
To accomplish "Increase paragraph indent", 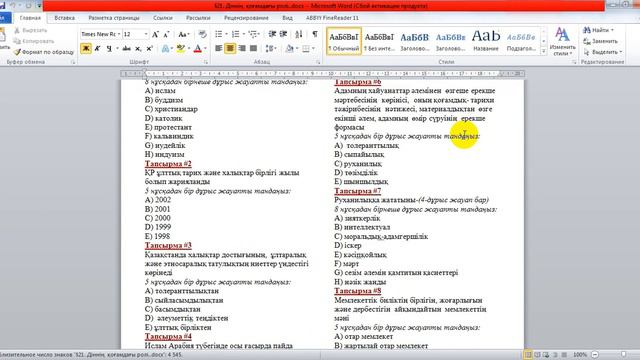I will click(x=283, y=34).
